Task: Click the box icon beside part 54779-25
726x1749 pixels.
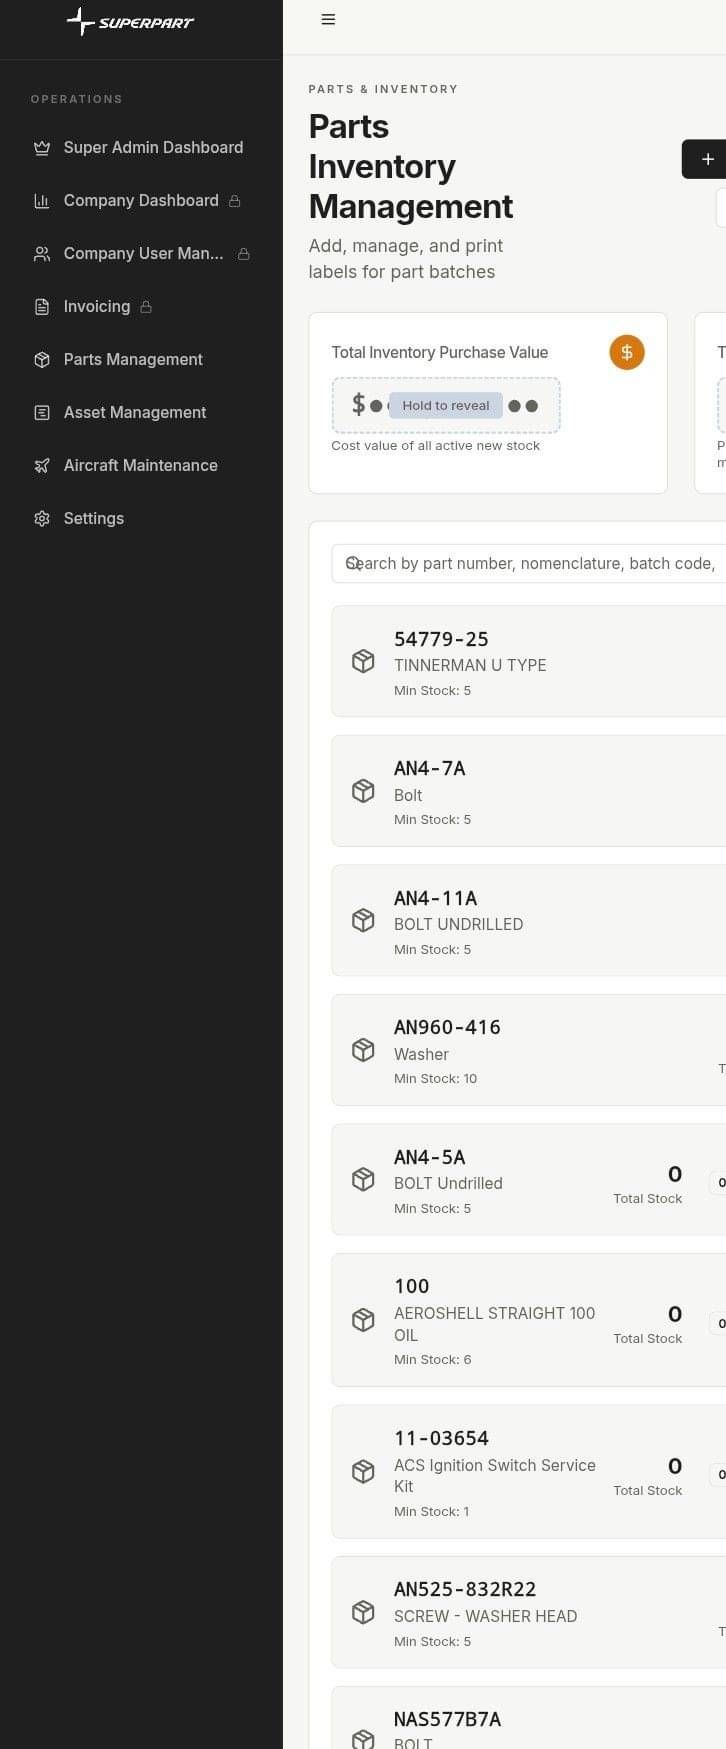Action: coord(363,661)
